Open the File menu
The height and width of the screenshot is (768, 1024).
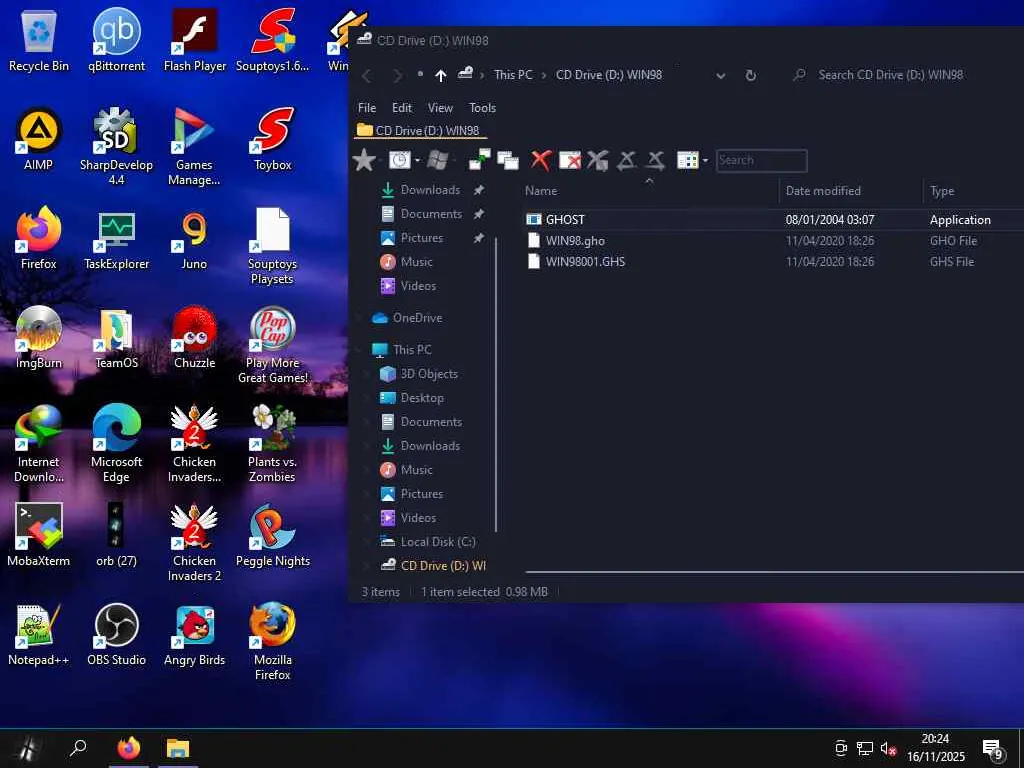coord(367,108)
